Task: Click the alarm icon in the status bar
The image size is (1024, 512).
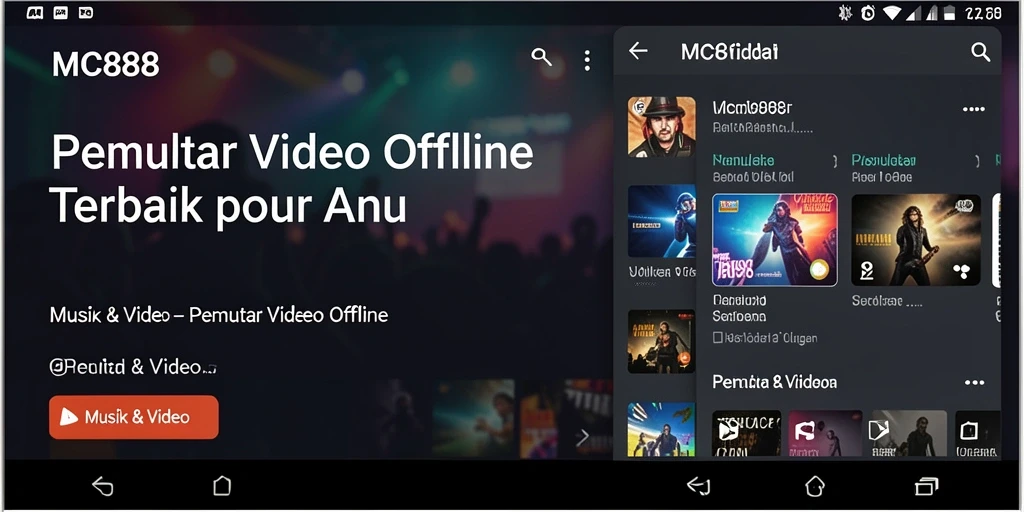Action: pyautogui.click(x=868, y=12)
